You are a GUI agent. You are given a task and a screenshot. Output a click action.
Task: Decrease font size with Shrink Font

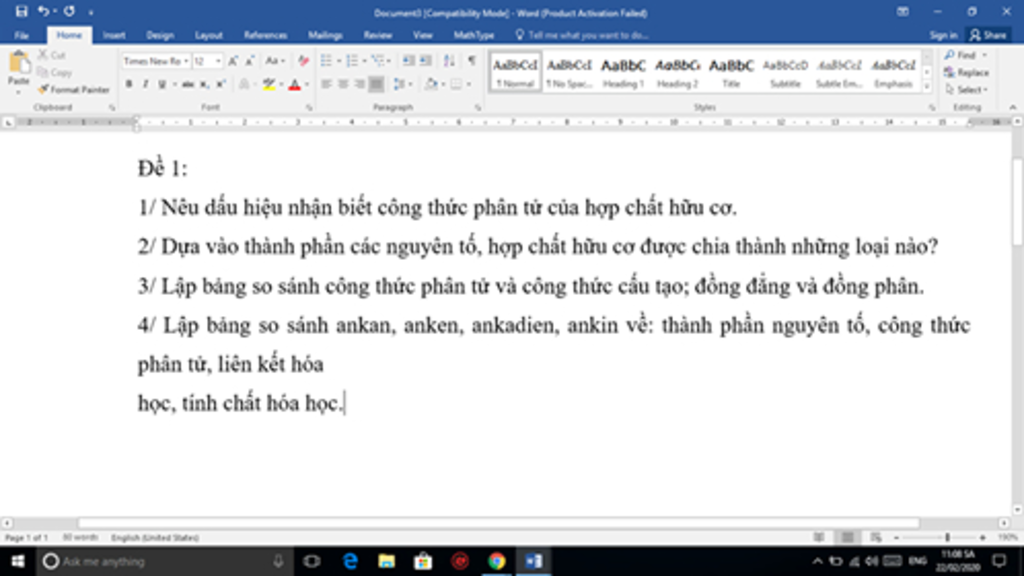click(x=249, y=61)
